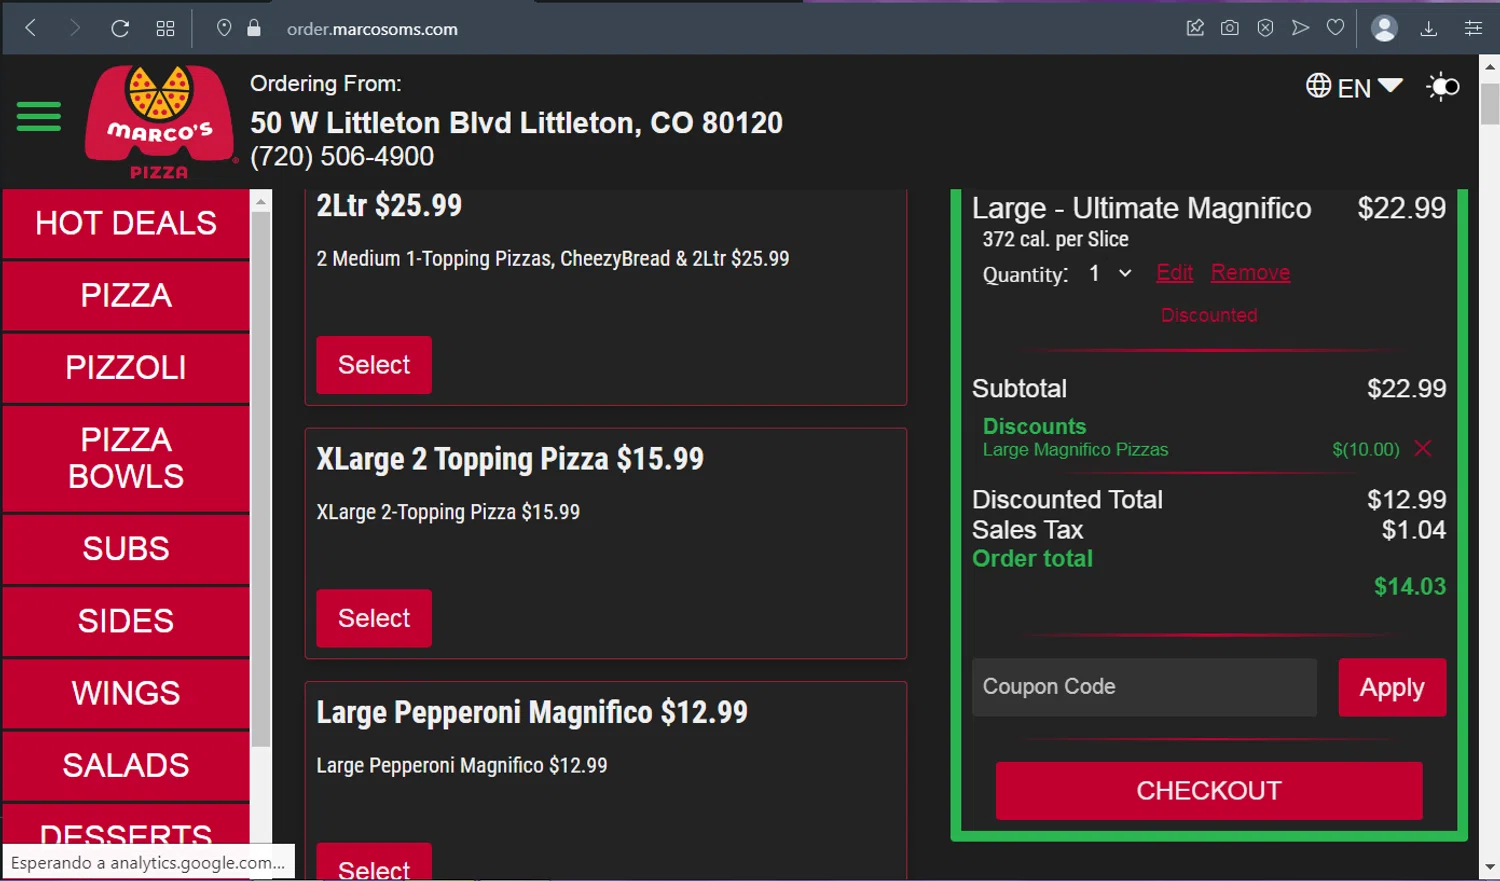
Task: Remove the Large Magnifico Pizzas discount
Action: click(x=1423, y=449)
